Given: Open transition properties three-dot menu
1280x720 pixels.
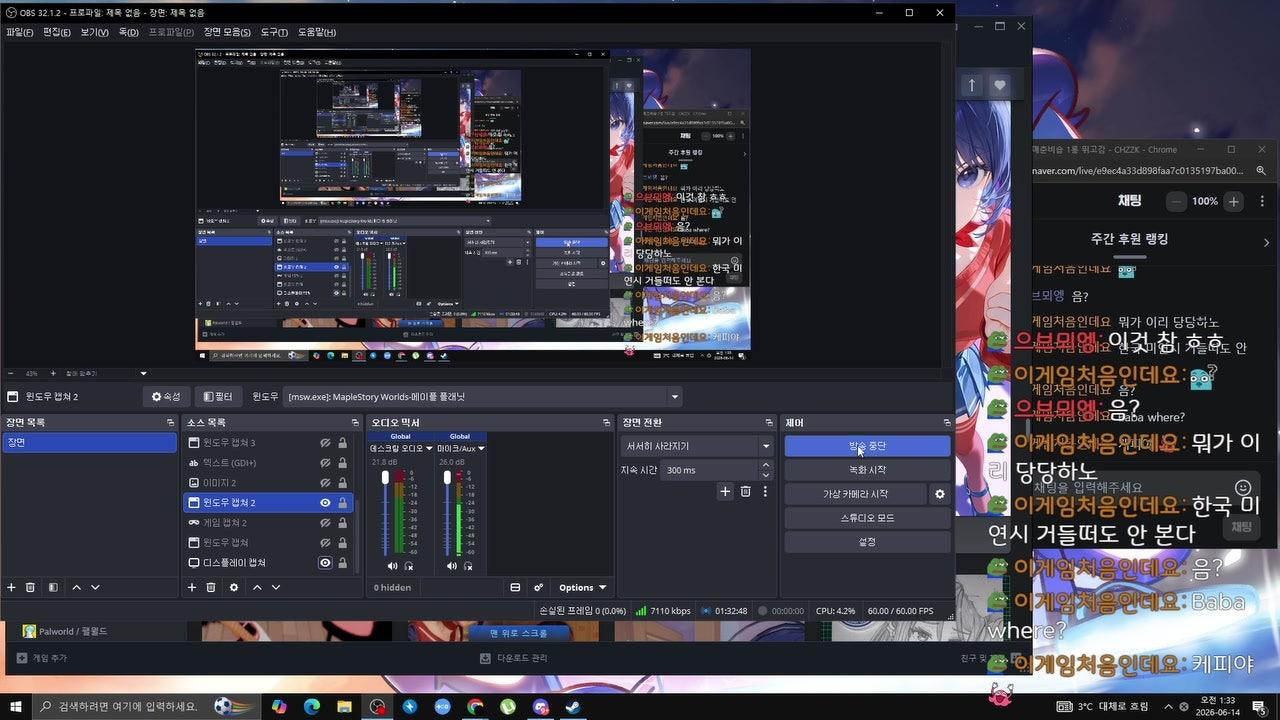Looking at the screenshot, I should coord(765,491).
